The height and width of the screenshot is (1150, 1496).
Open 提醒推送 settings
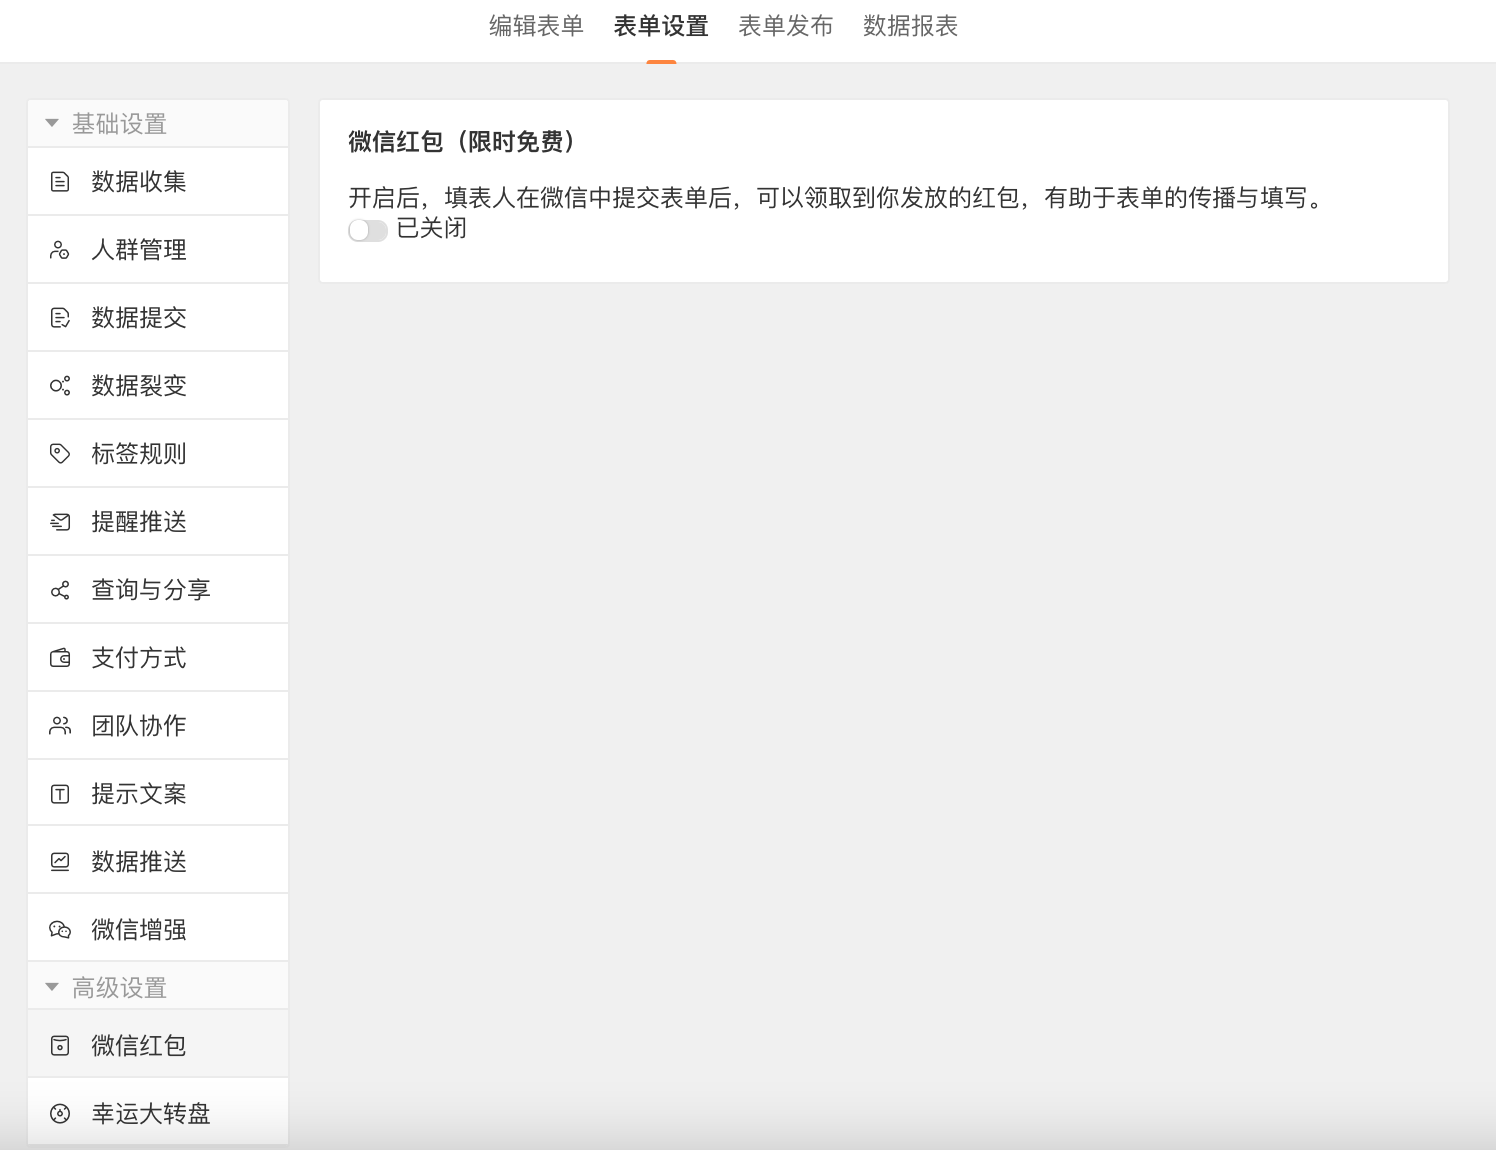[158, 521]
